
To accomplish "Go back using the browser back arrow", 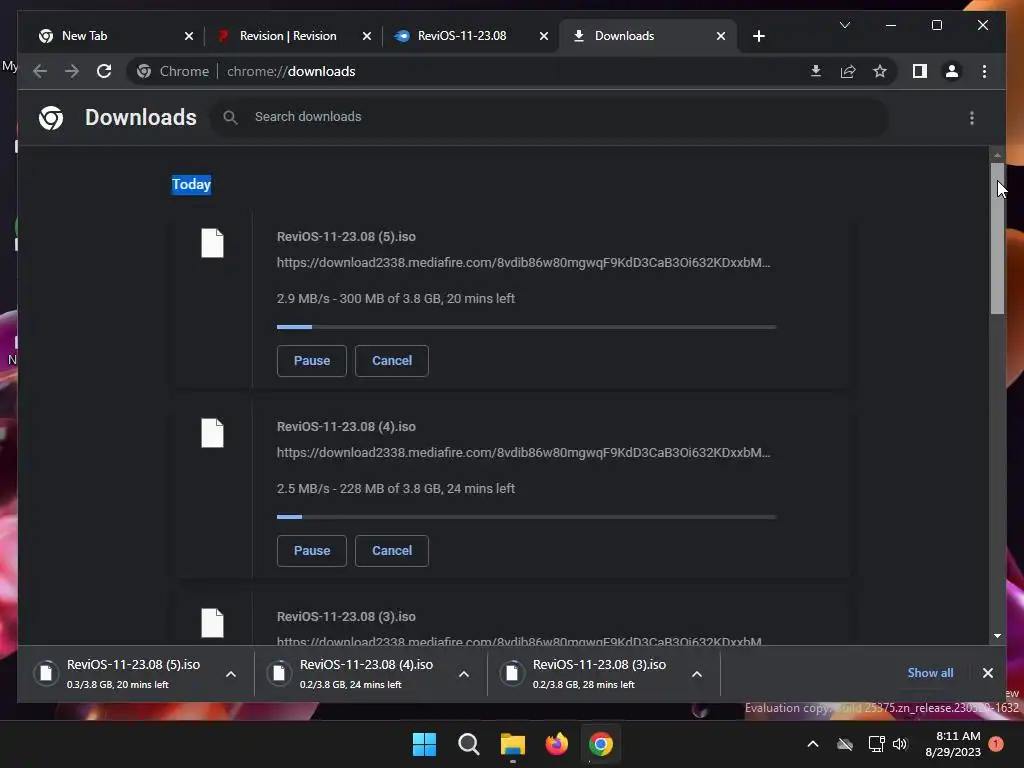I will coord(40,71).
